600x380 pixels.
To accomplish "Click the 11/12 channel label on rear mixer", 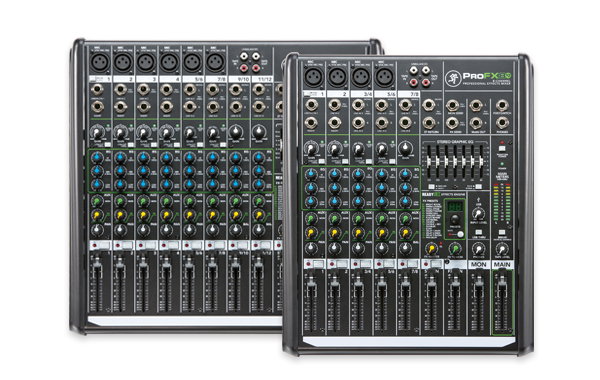I will pos(265,79).
